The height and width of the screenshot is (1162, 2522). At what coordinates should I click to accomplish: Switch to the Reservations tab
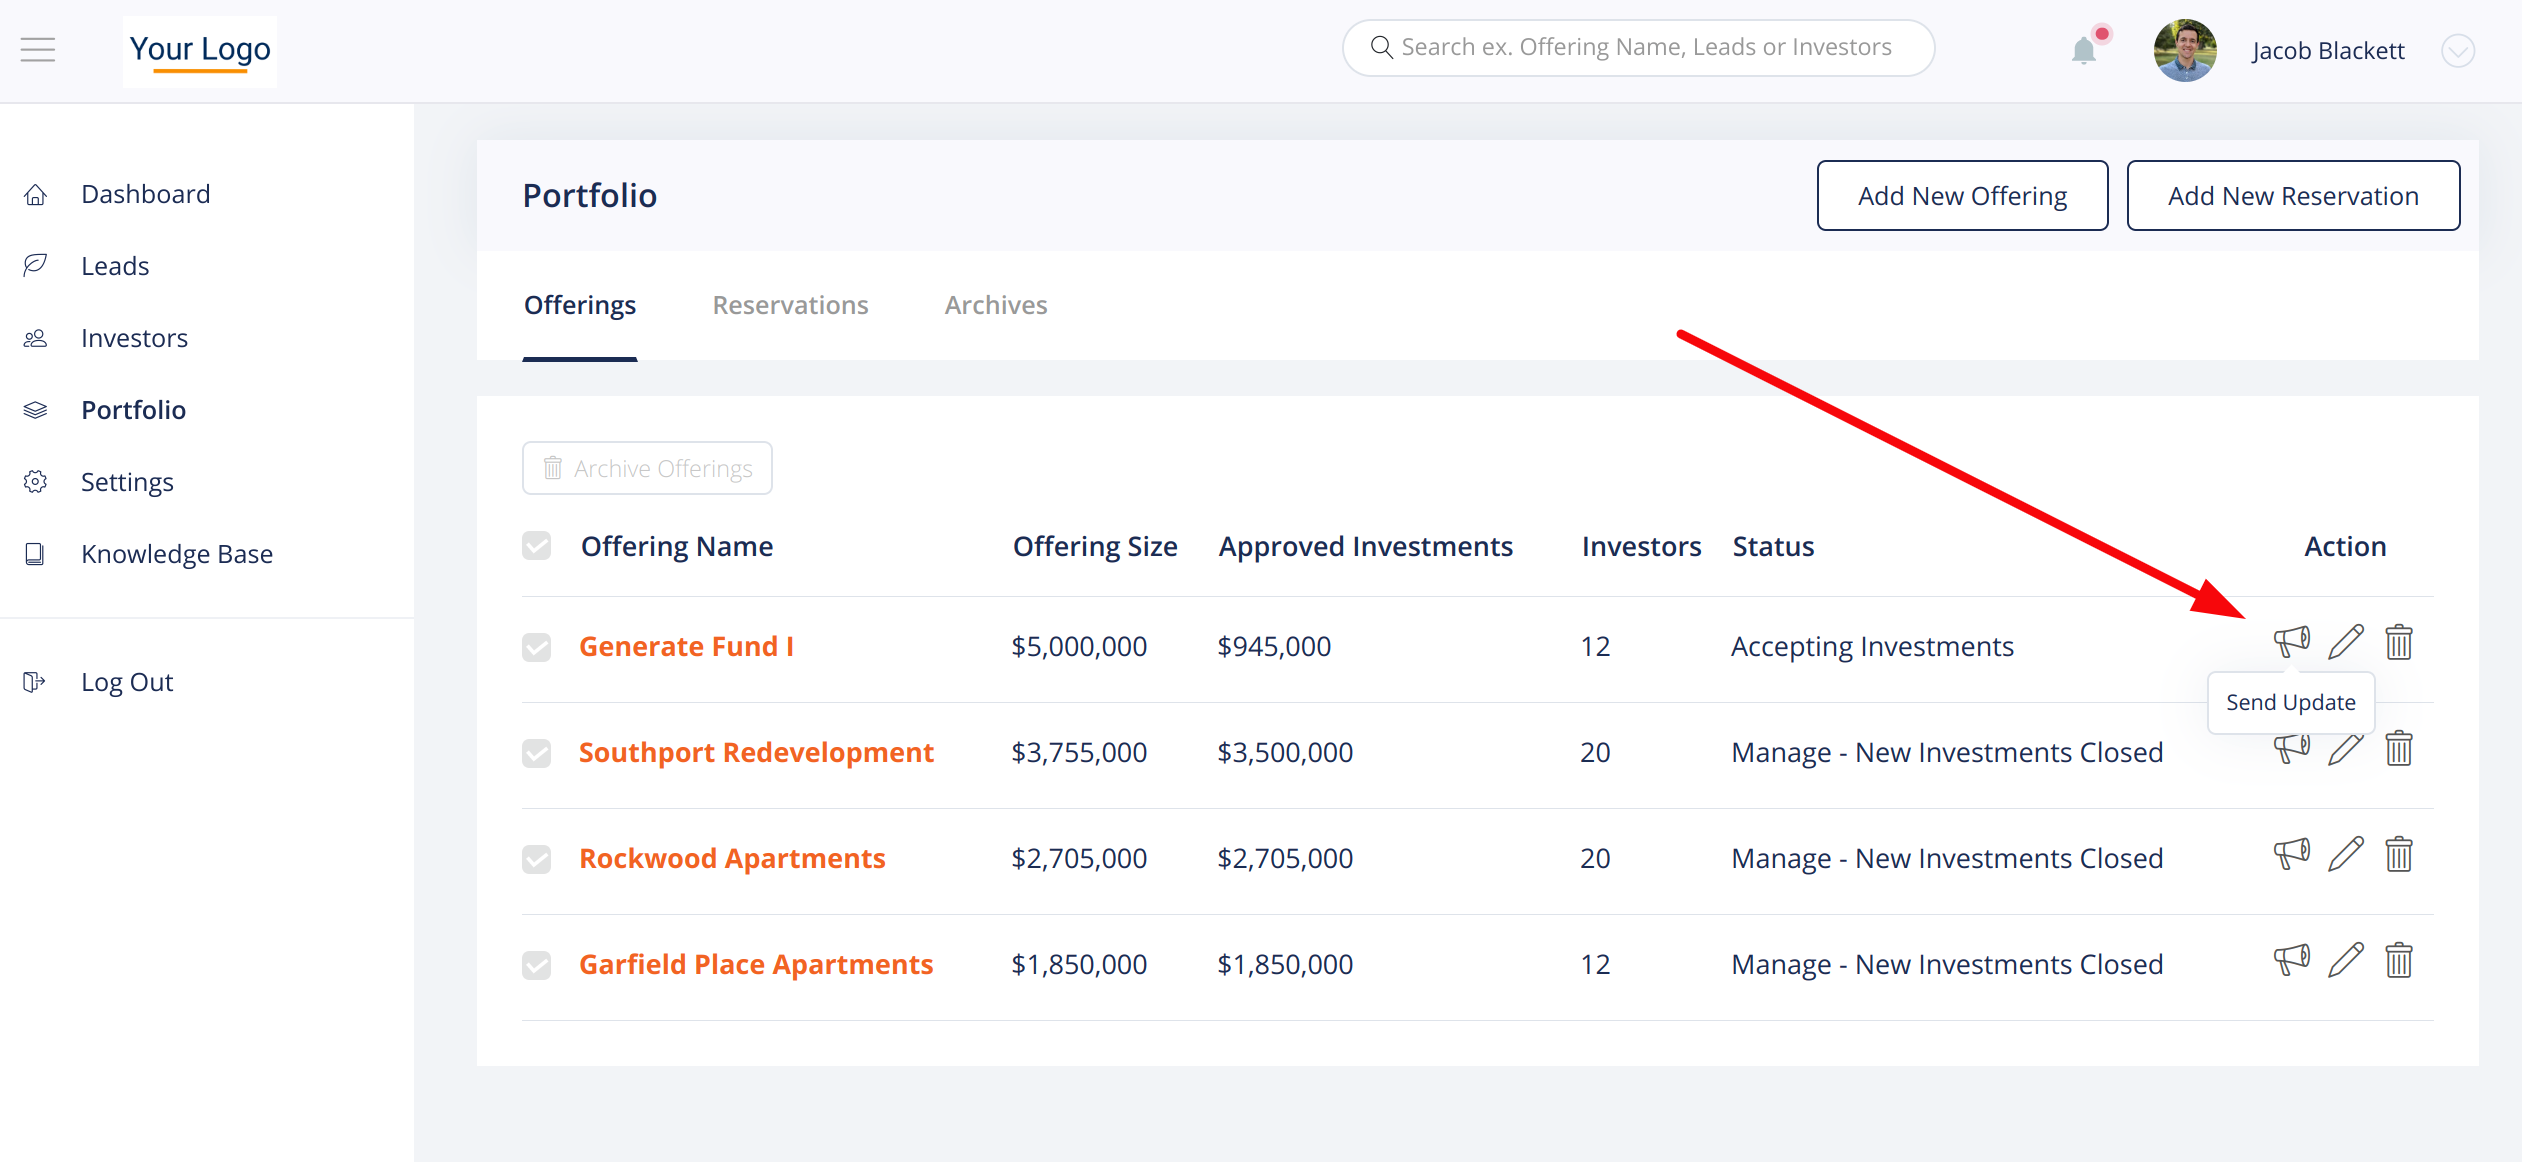(x=790, y=305)
